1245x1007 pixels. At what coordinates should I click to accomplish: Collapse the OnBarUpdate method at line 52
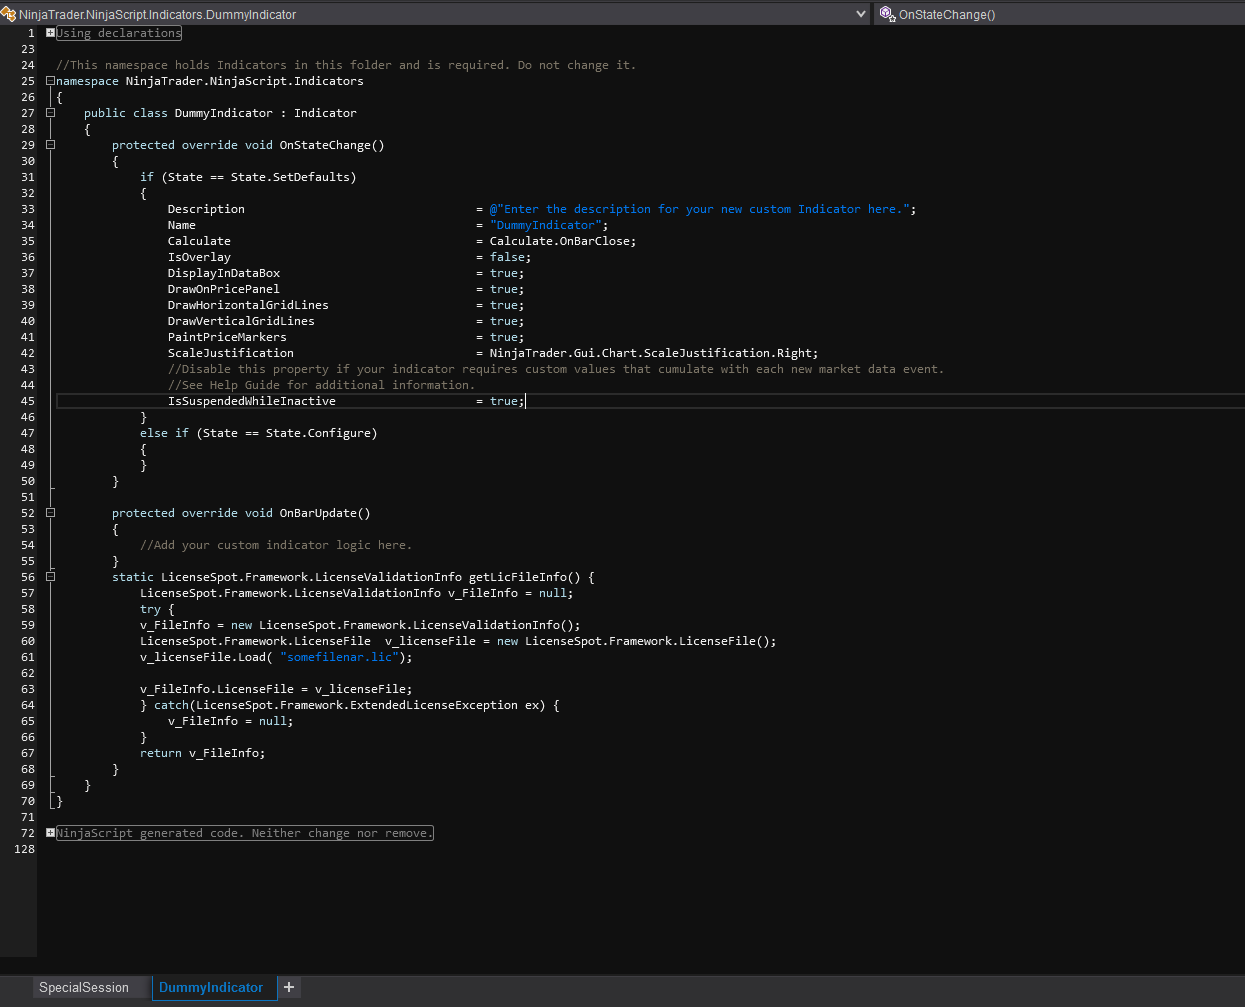tap(50, 513)
